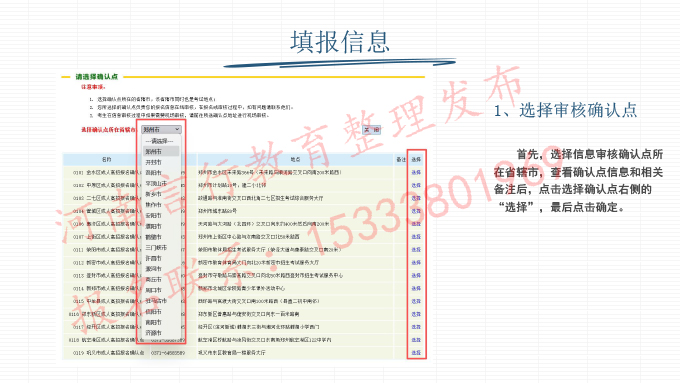Click the 填报信息 slide title
The width and height of the screenshot is (680, 383).
(340, 42)
